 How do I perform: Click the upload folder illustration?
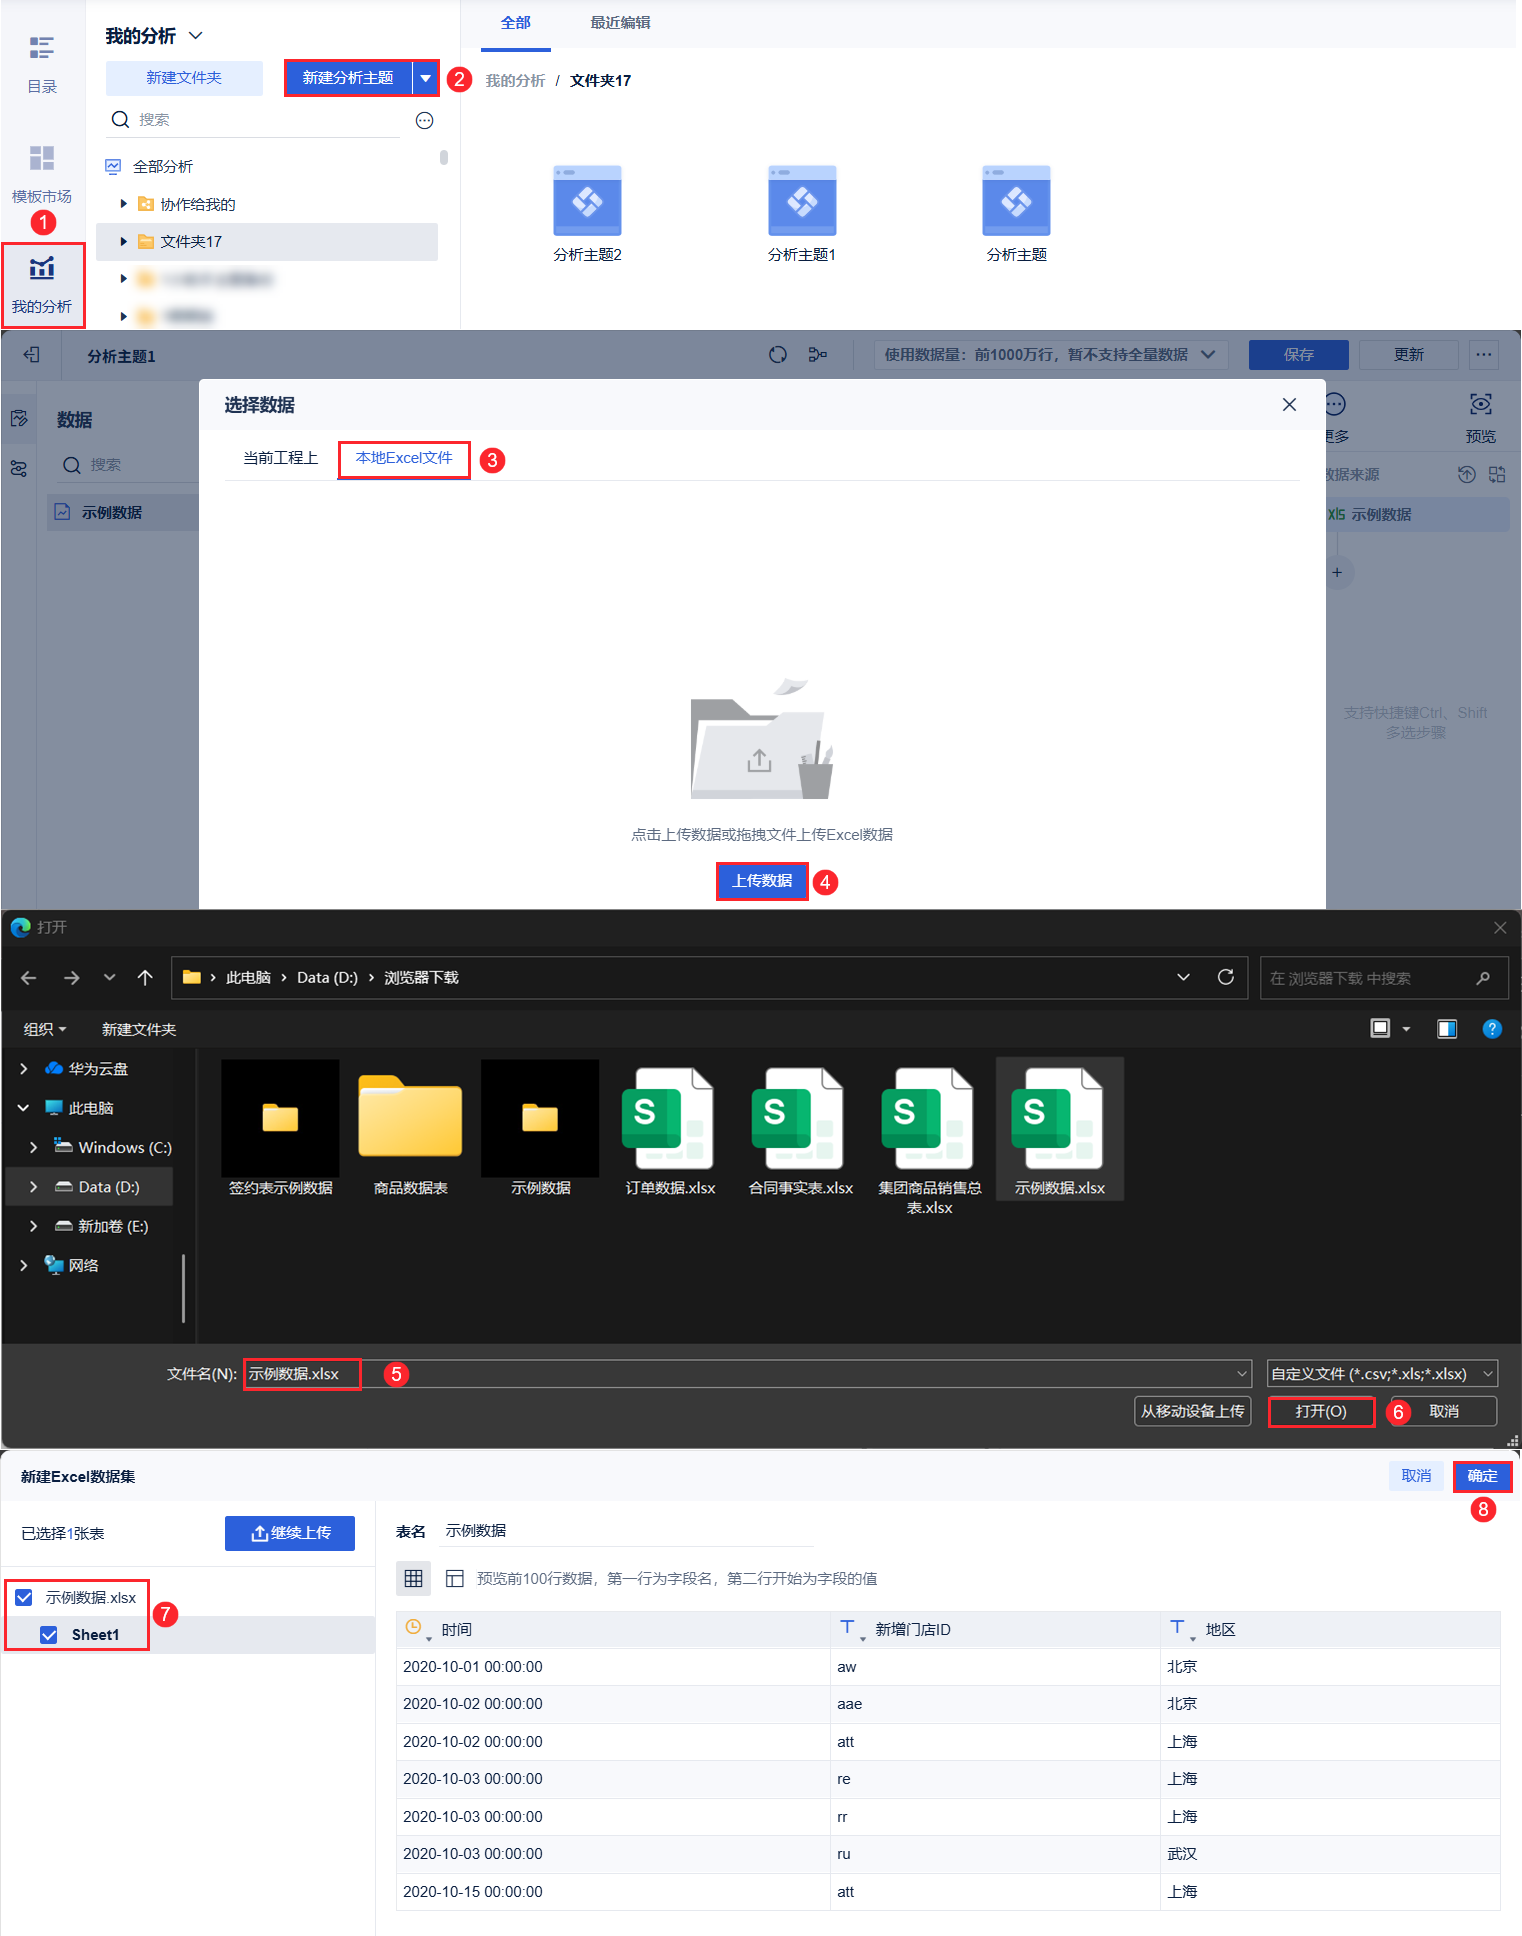(x=762, y=740)
